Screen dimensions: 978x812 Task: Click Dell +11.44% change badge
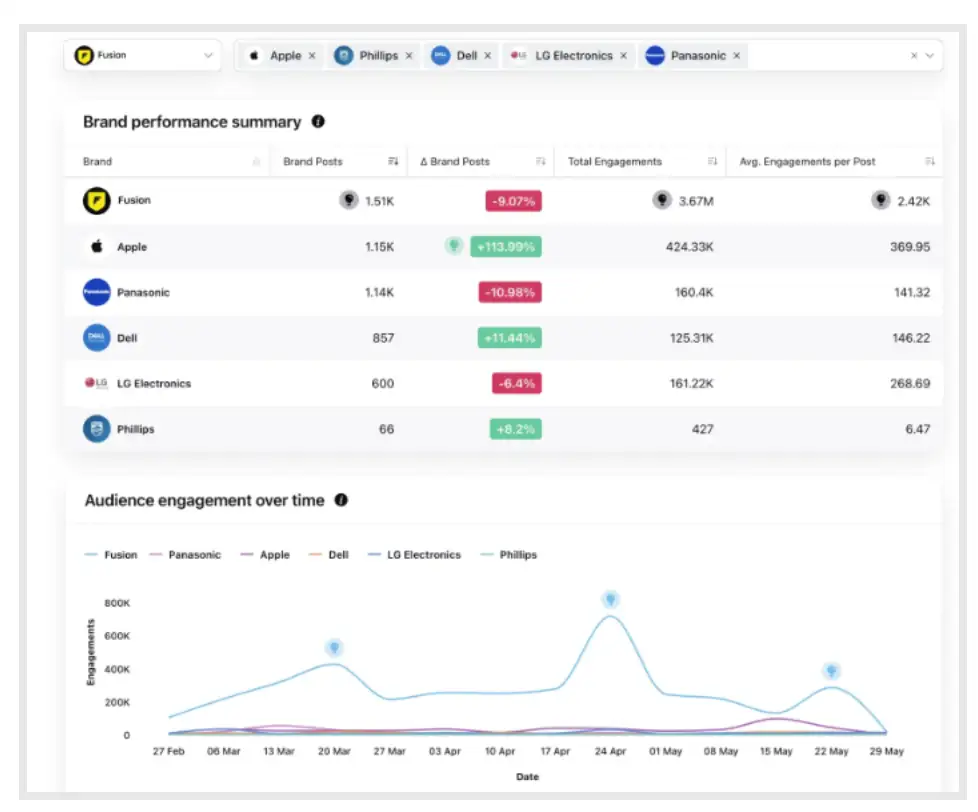click(510, 337)
